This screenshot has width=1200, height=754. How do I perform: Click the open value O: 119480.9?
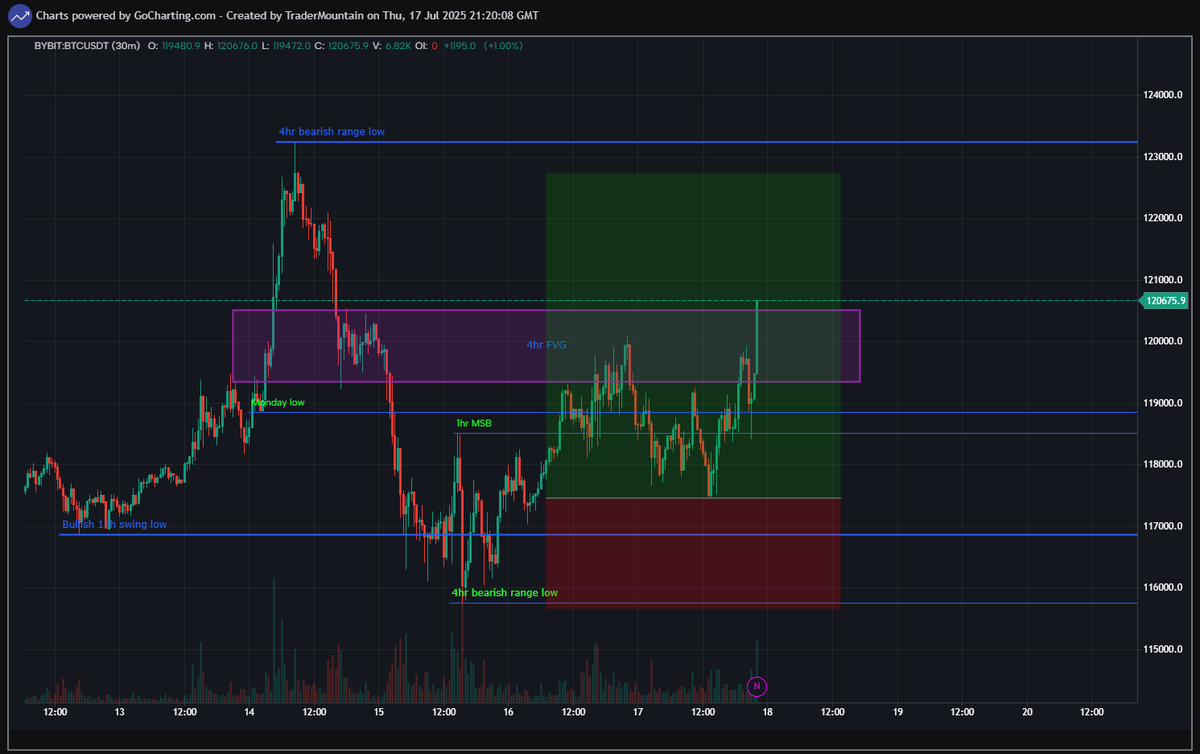click(174, 46)
